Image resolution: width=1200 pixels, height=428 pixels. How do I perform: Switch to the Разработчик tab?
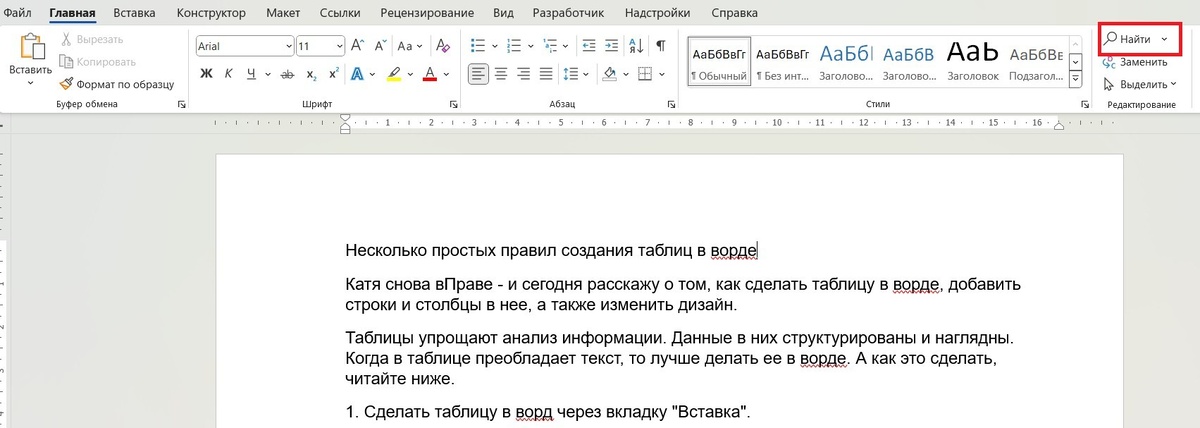click(x=568, y=13)
